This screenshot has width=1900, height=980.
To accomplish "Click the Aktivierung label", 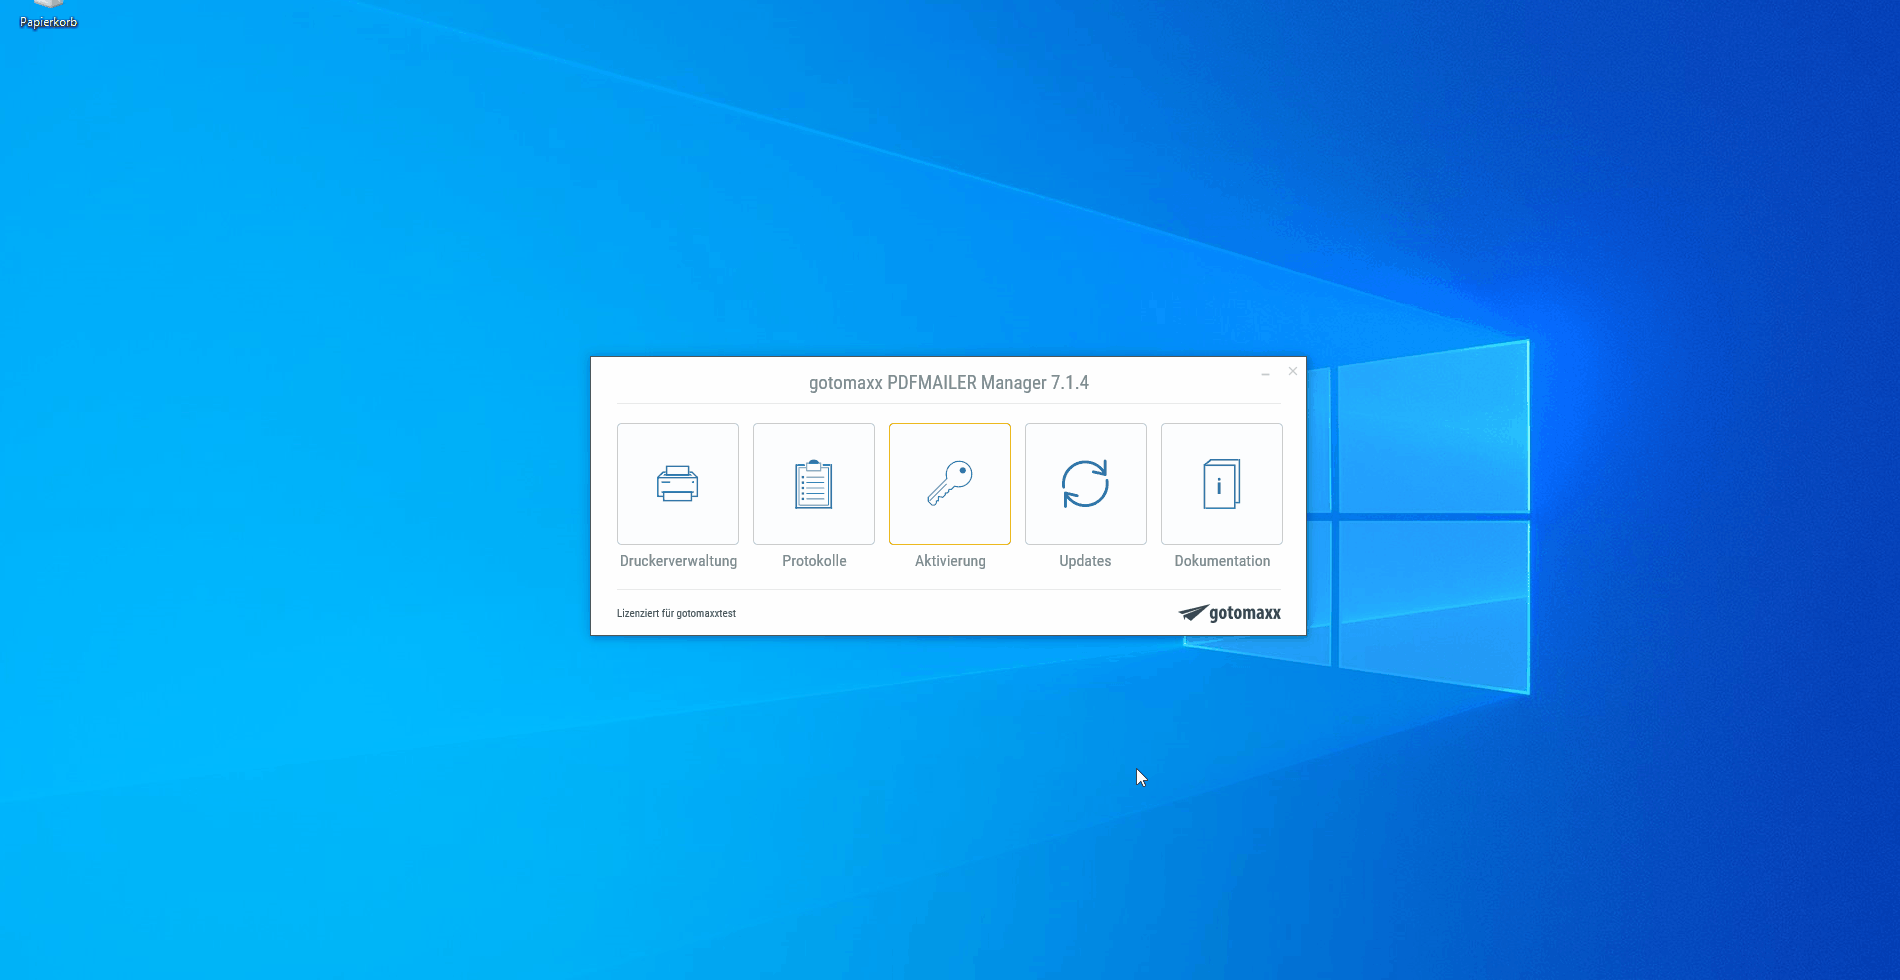I will pos(950,561).
